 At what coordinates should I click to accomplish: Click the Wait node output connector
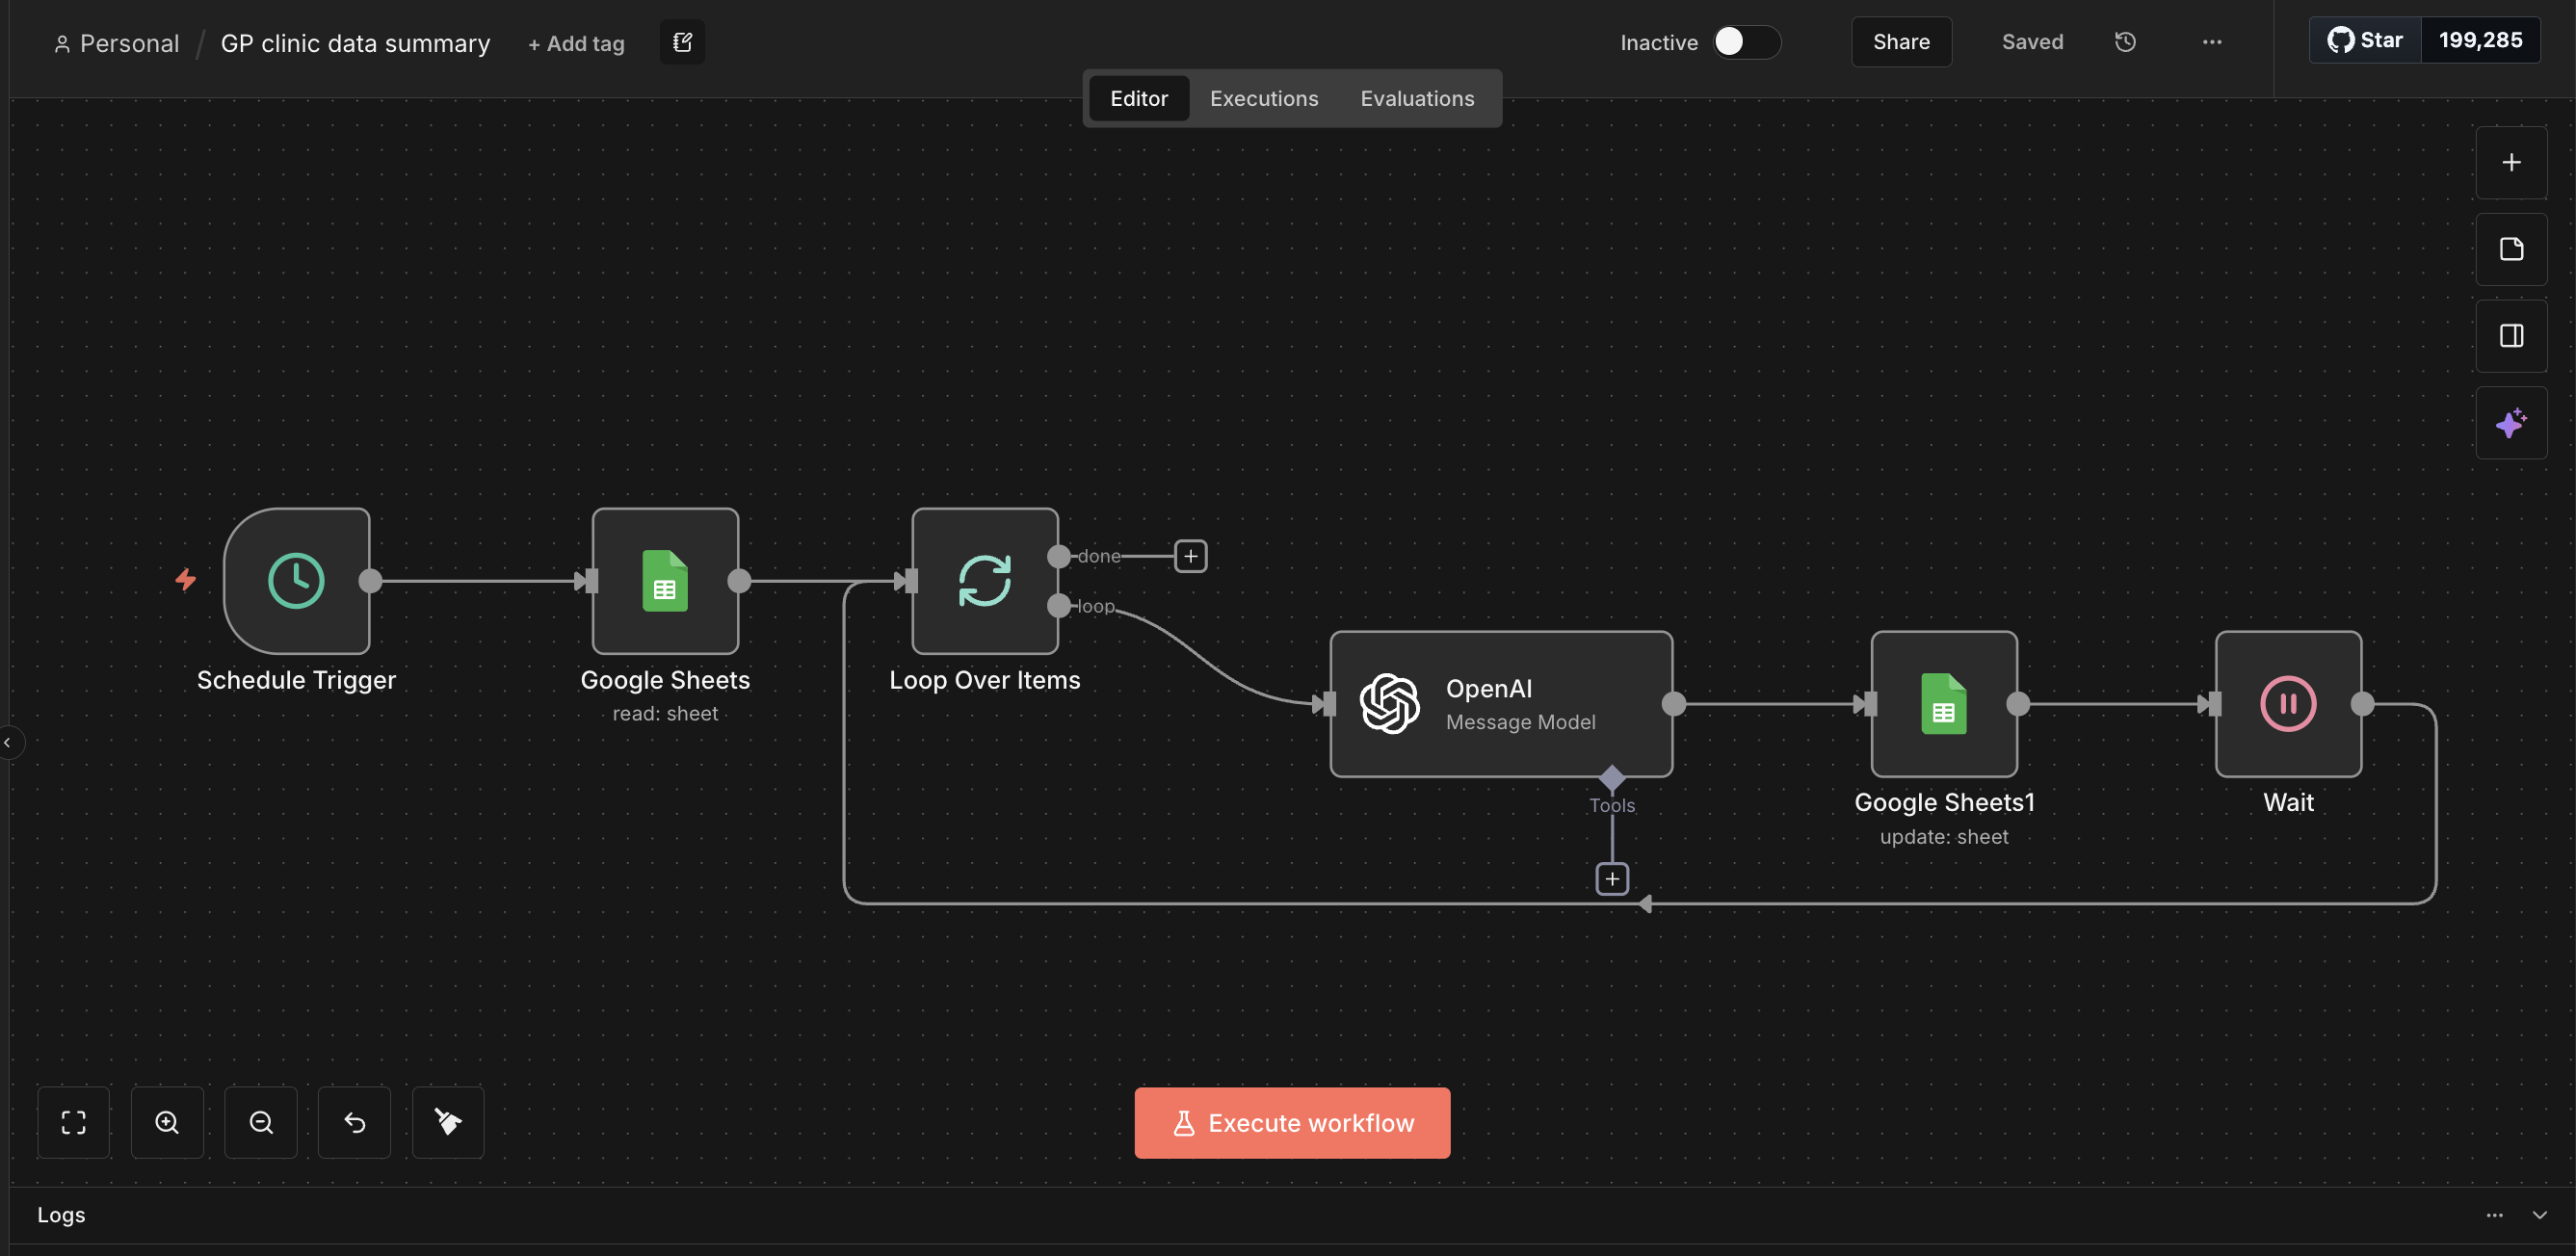pyautogui.click(x=2362, y=704)
